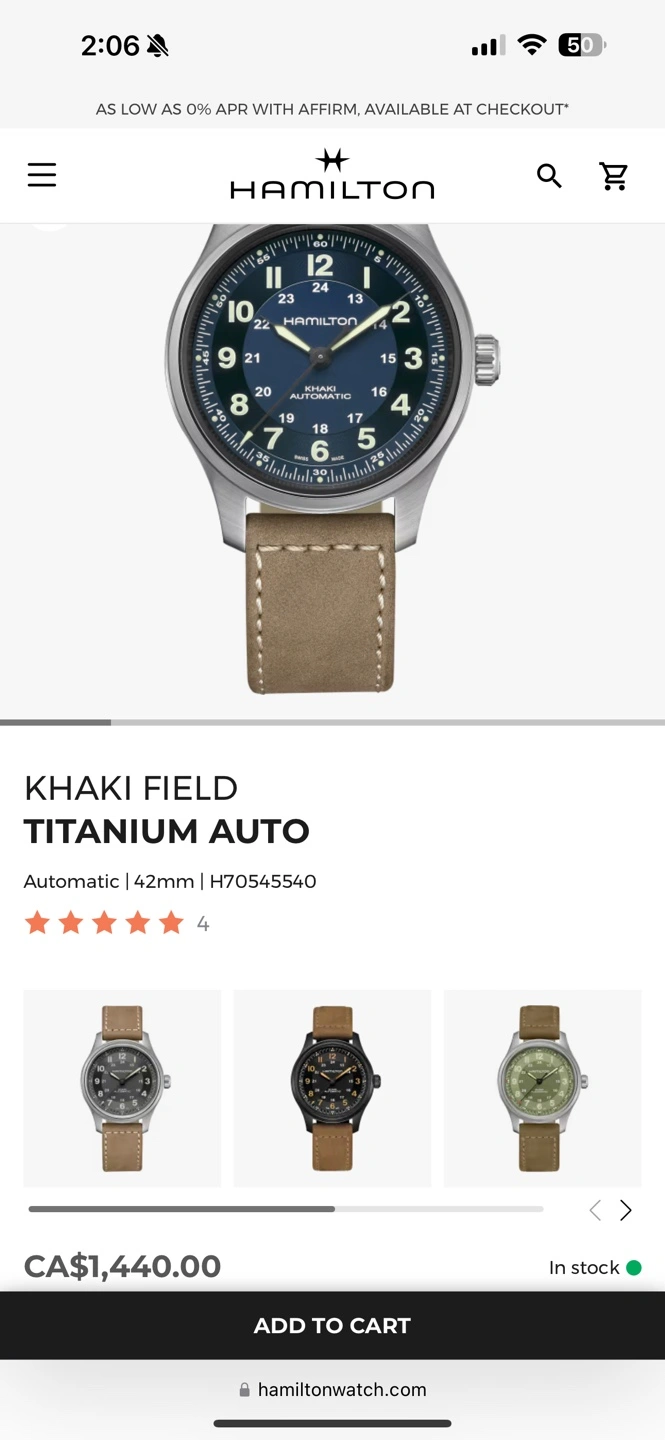665x1440 pixels.
Task: Open the shopping cart icon
Action: (614, 176)
